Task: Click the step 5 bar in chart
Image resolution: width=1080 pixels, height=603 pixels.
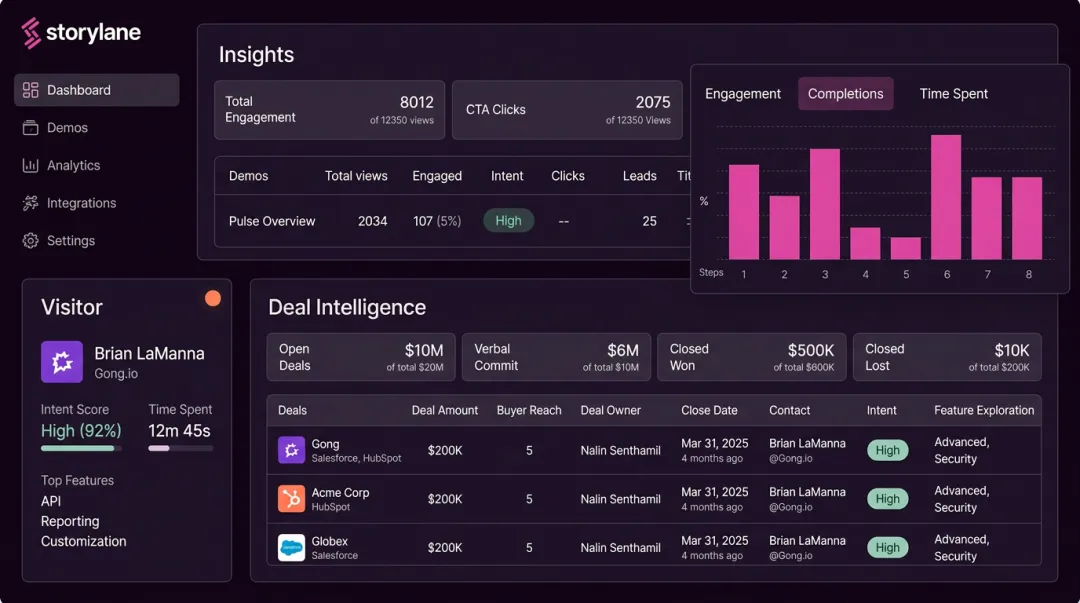Action: [906, 248]
